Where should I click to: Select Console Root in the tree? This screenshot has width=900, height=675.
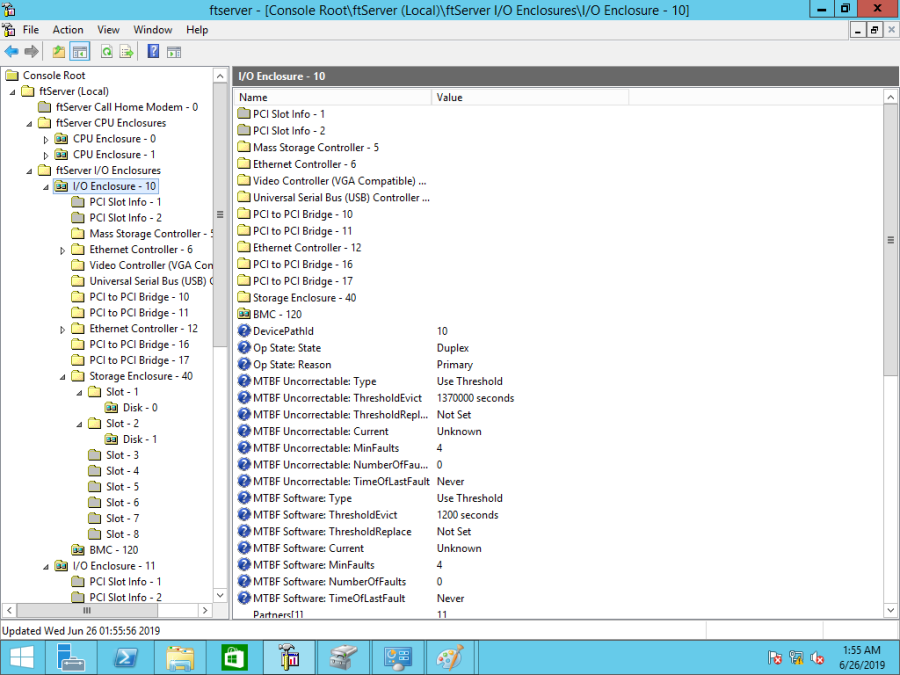tap(54, 75)
